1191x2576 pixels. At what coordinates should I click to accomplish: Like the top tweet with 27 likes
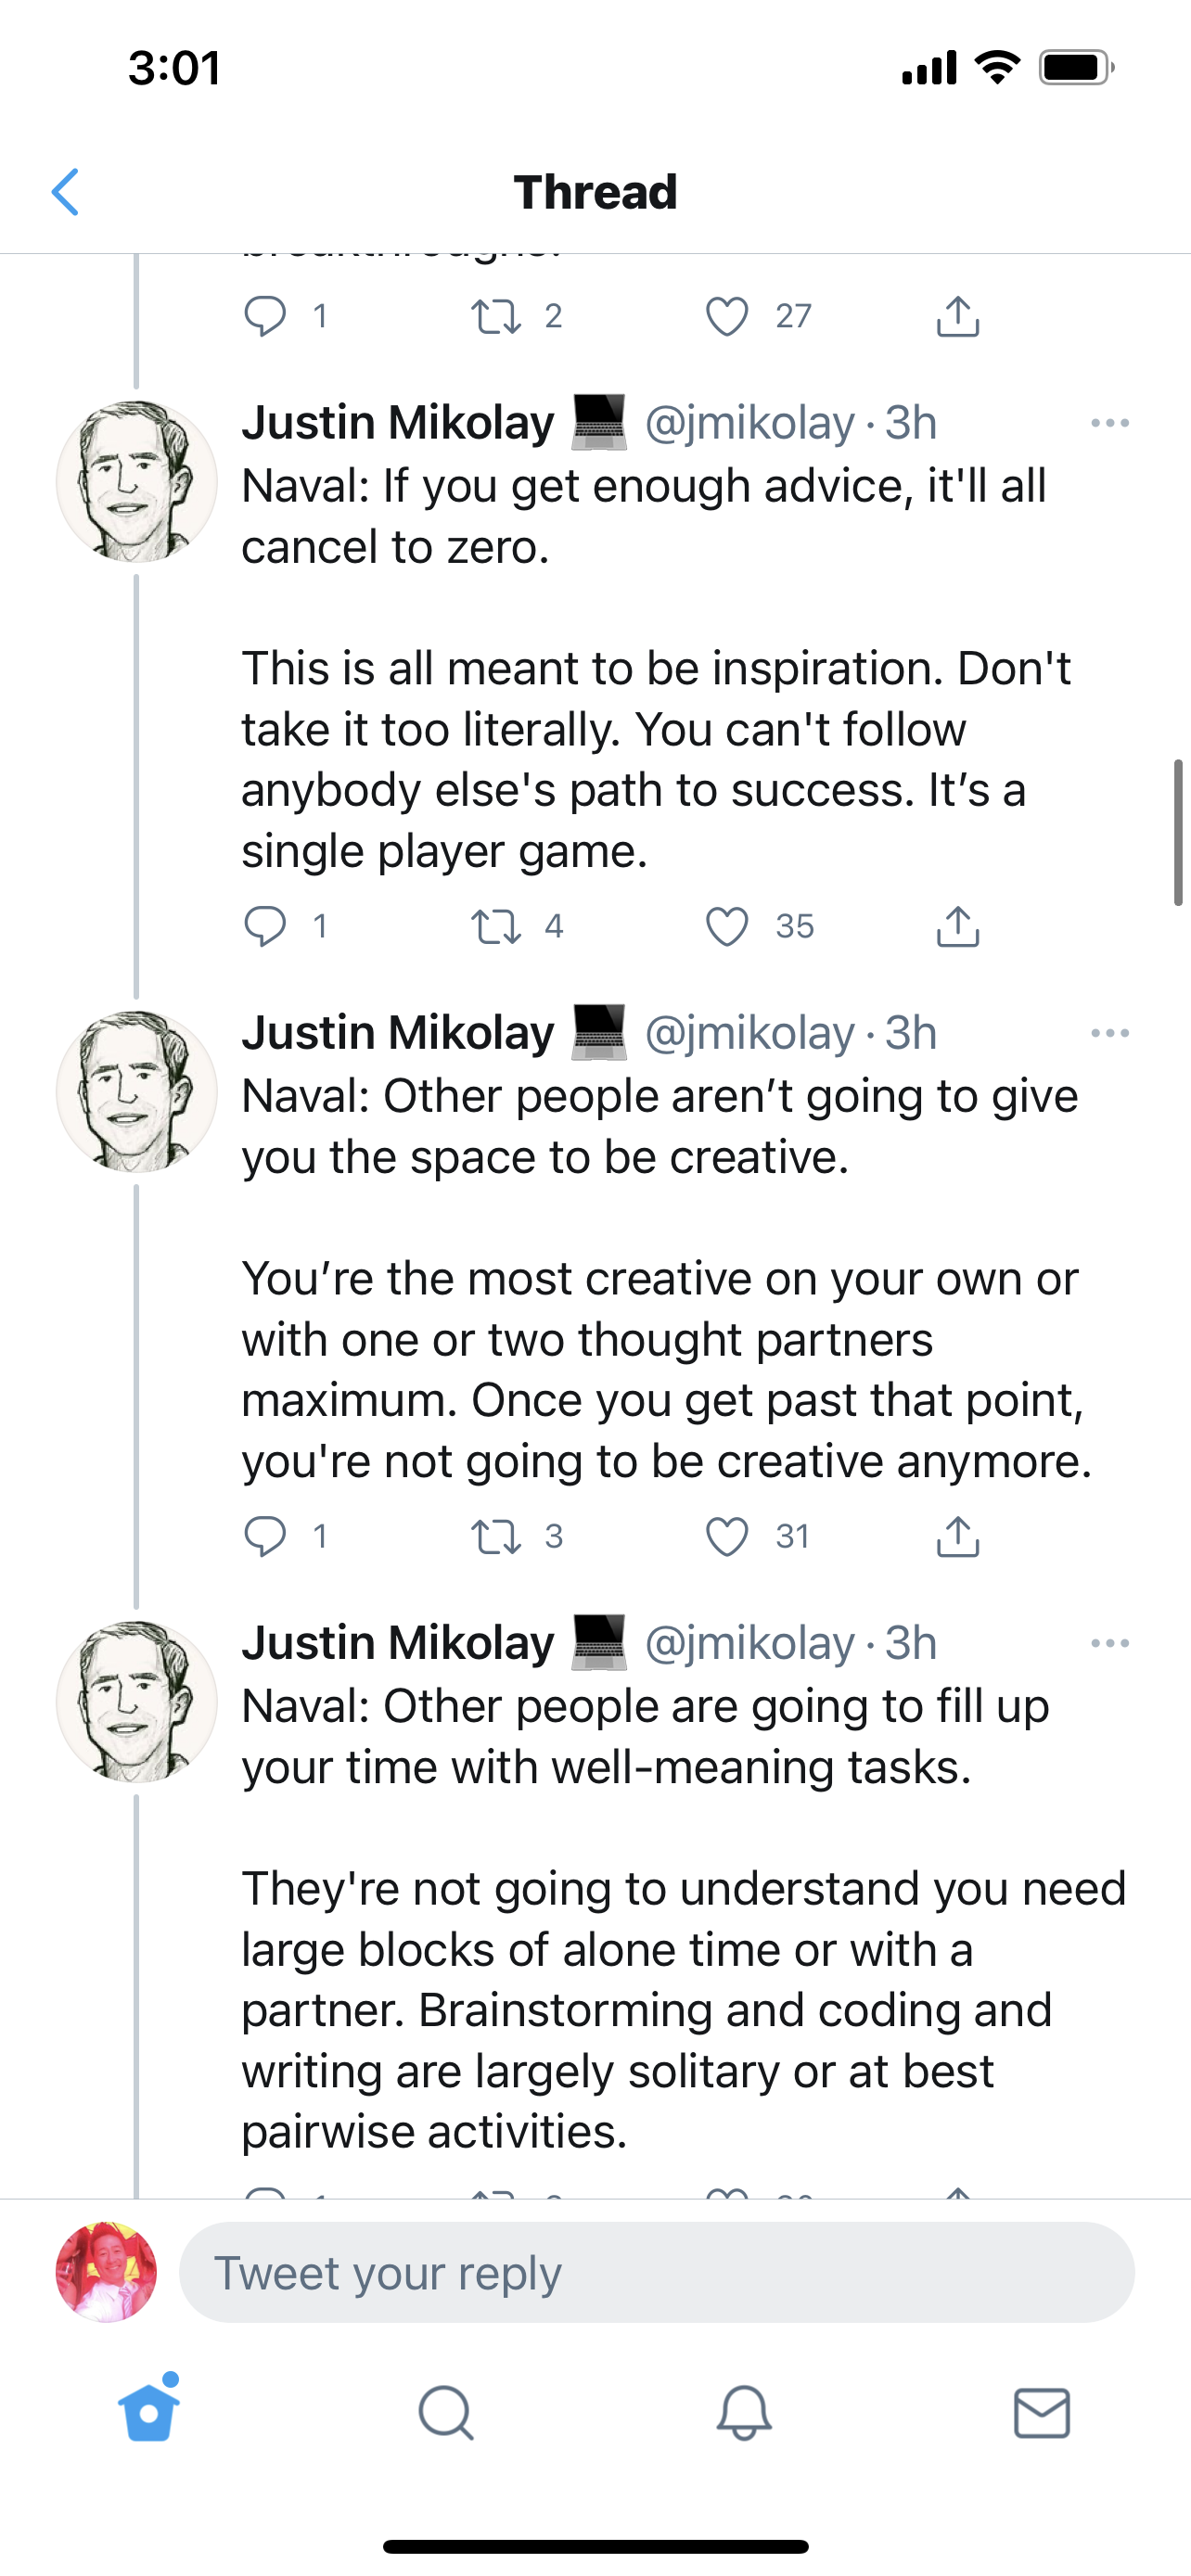[x=727, y=317]
